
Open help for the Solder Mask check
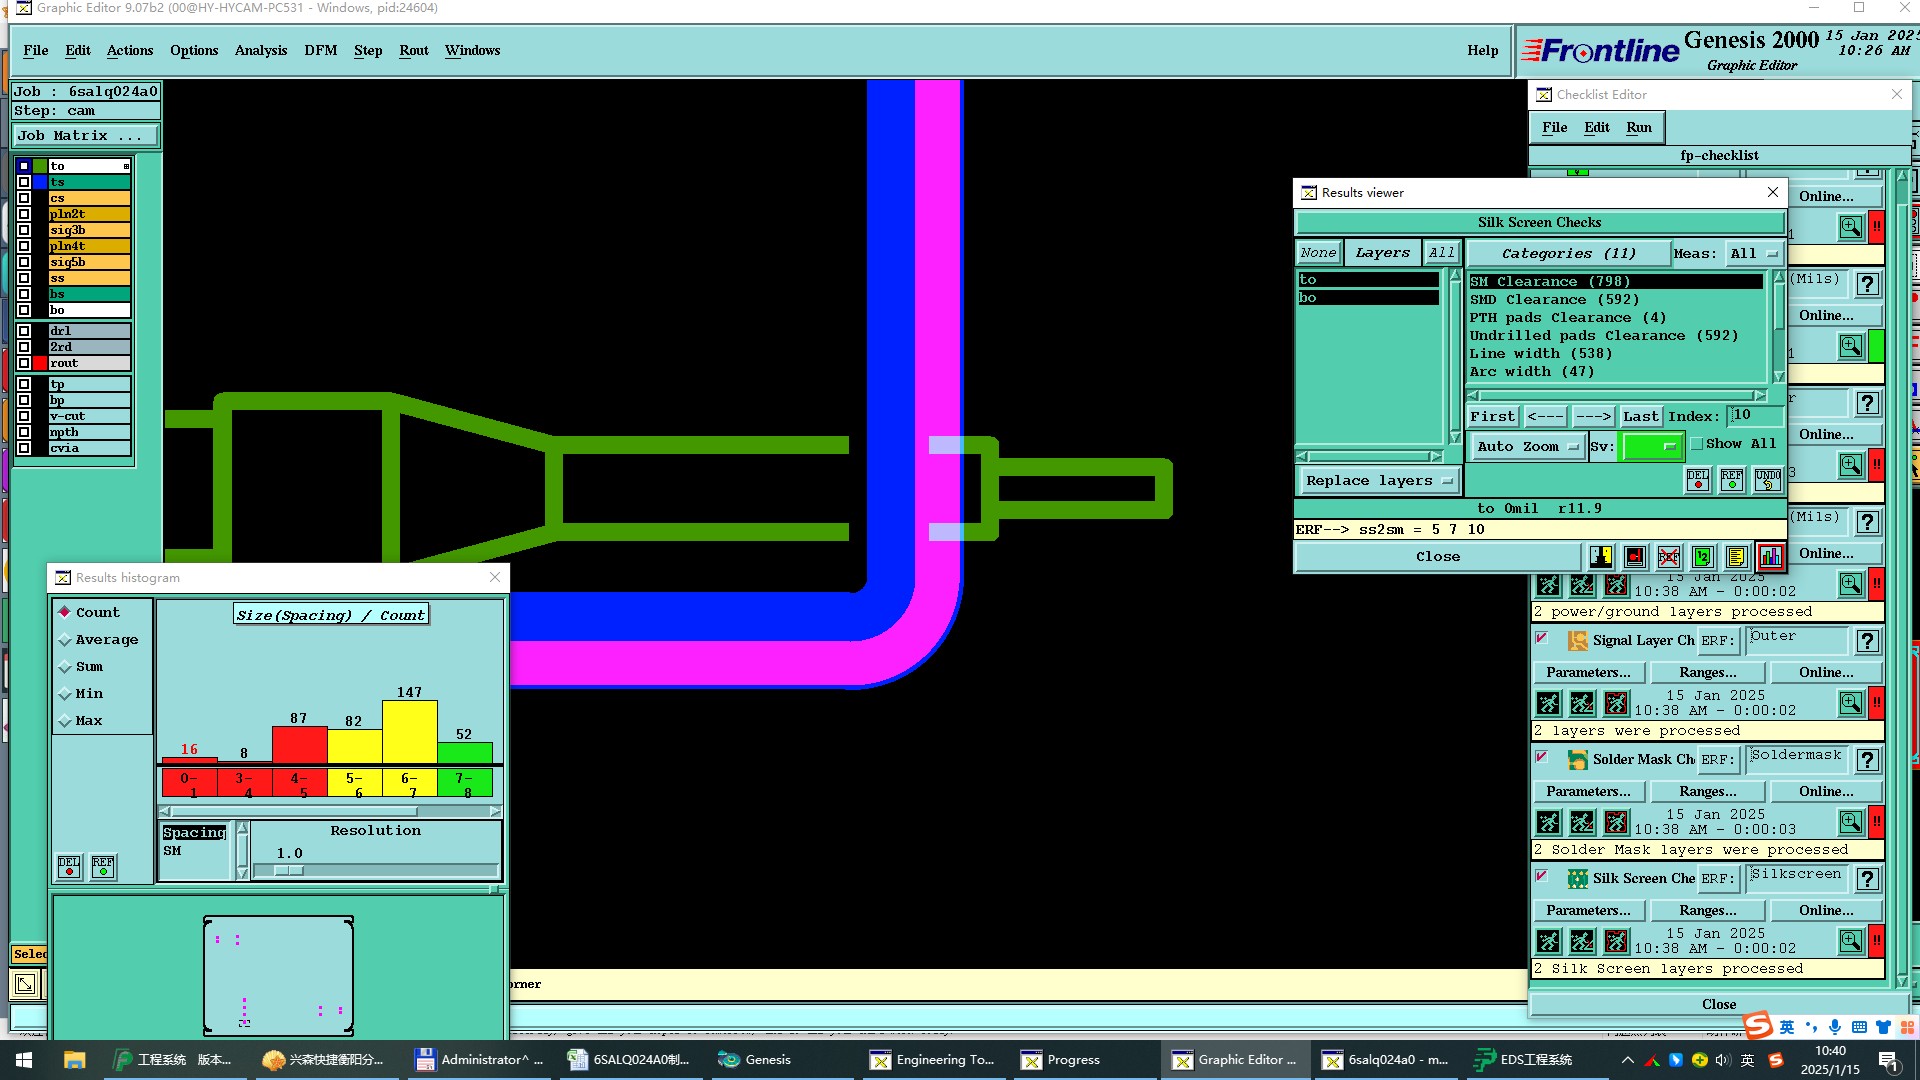(1867, 760)
